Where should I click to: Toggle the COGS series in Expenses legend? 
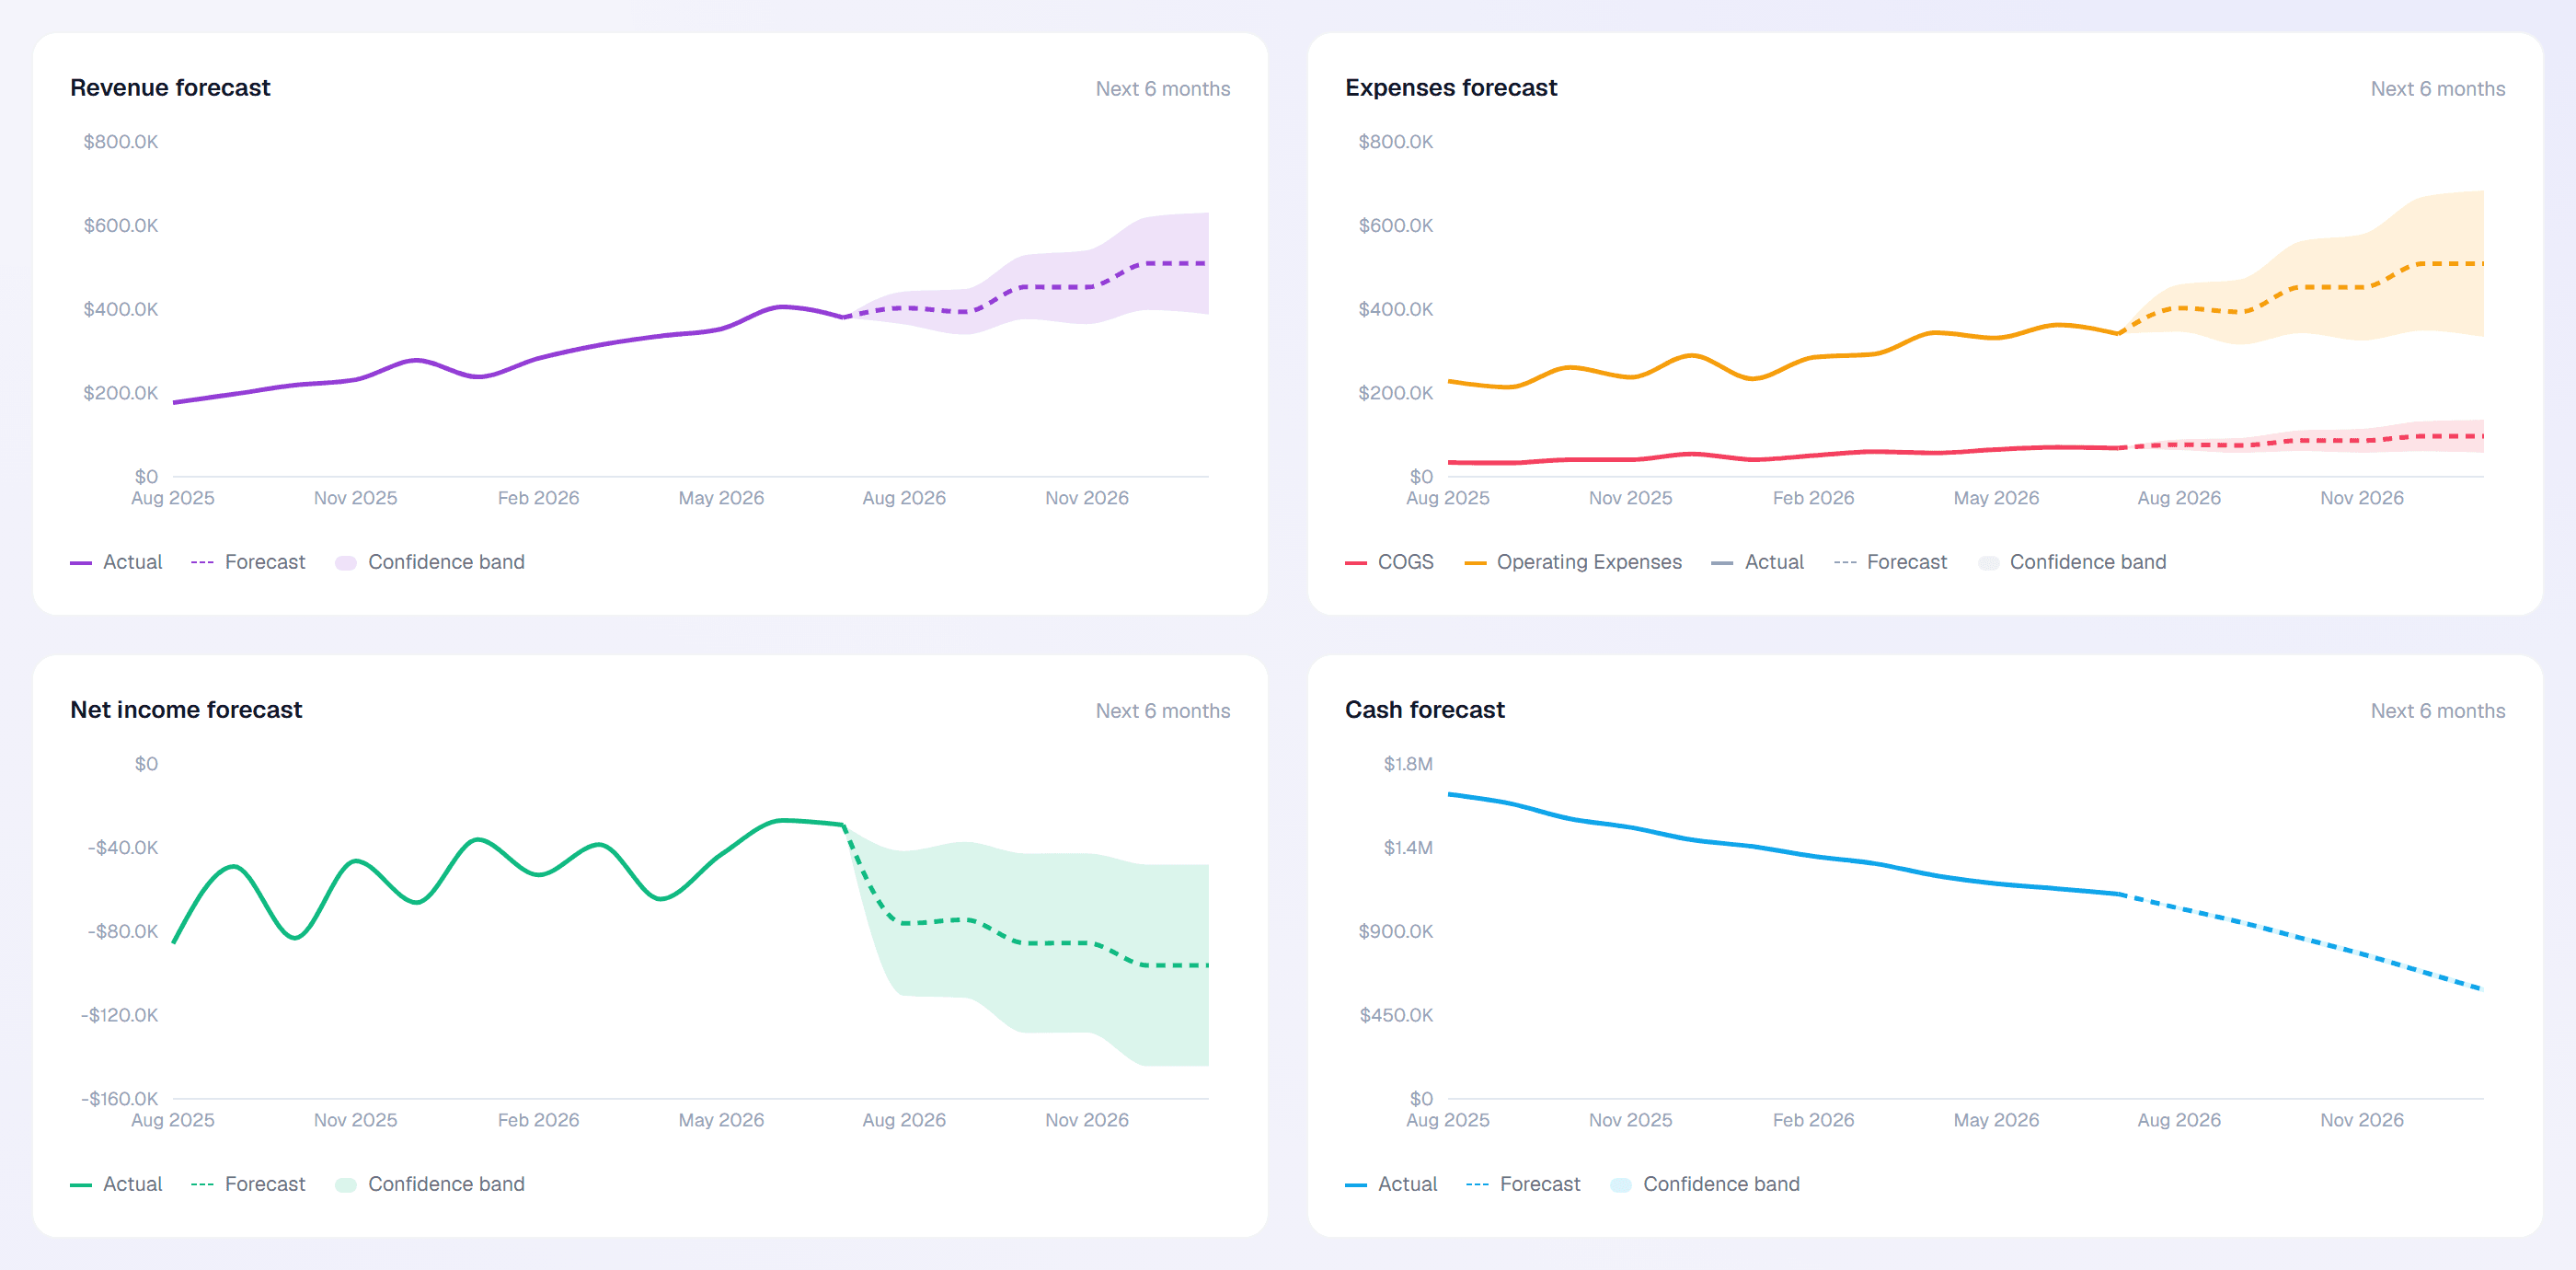(1389, 562)
